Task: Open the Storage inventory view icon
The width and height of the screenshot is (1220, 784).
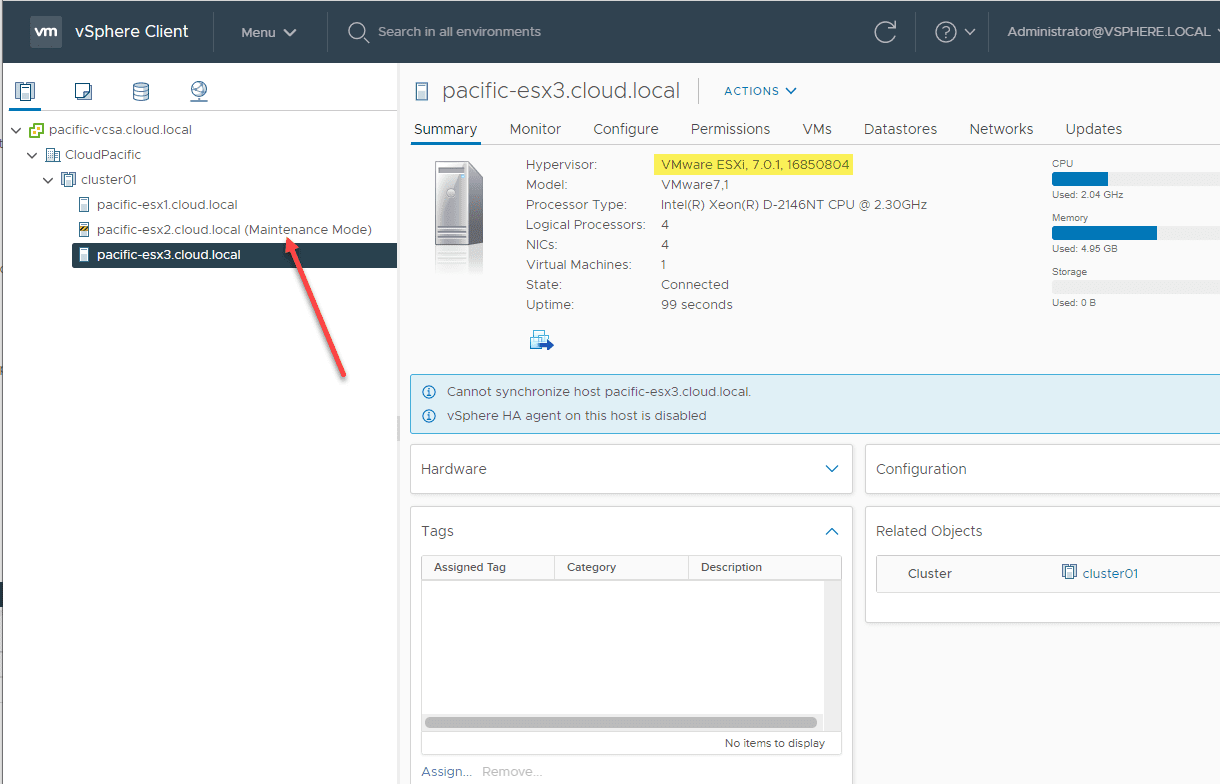Action: point(141,92)
